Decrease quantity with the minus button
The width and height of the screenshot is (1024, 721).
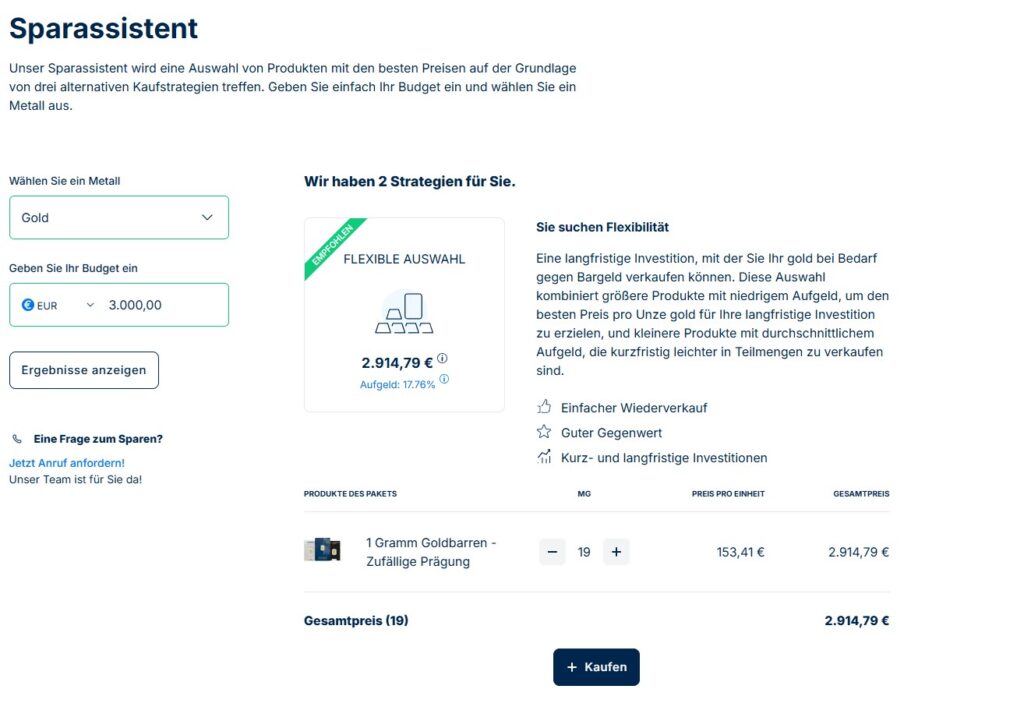[x=552, y=552]
